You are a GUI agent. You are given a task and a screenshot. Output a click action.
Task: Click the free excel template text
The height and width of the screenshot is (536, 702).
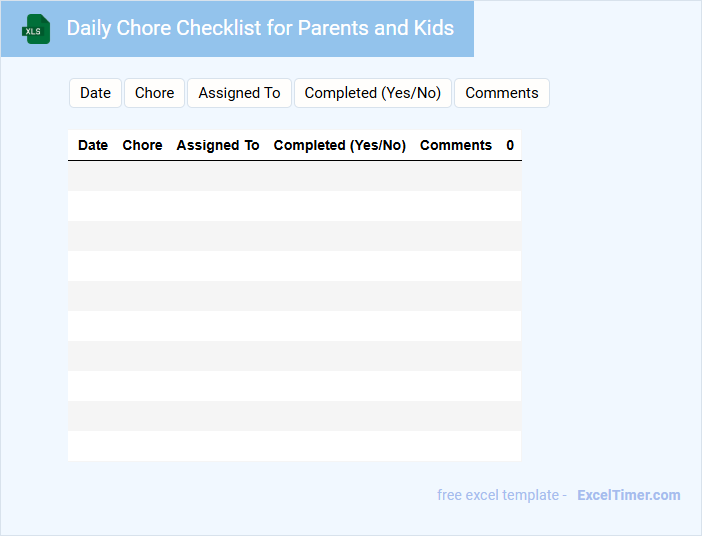coord(502,495)
